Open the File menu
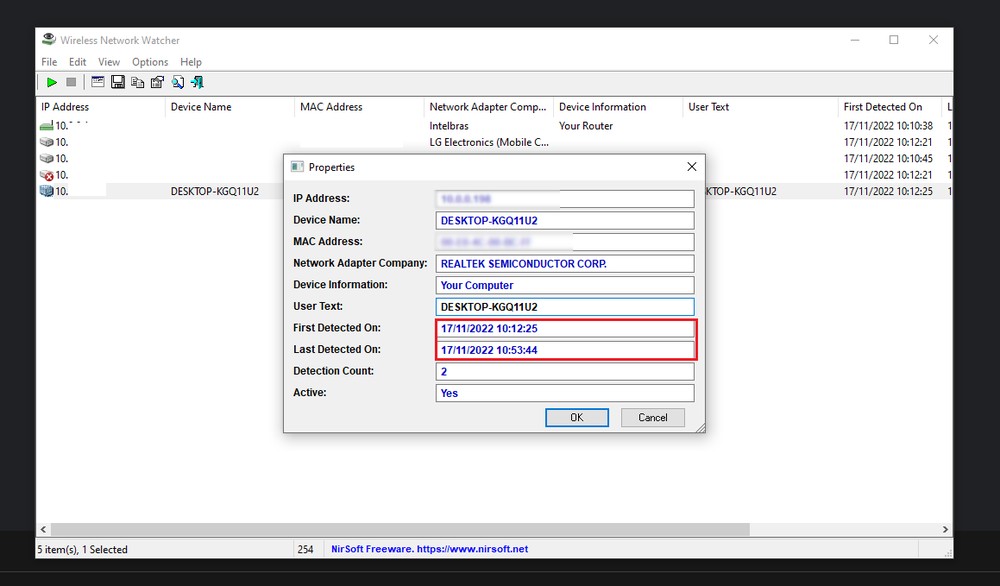Image resolution: width=1000 pixels, height=586 pixels. point(48,61)
